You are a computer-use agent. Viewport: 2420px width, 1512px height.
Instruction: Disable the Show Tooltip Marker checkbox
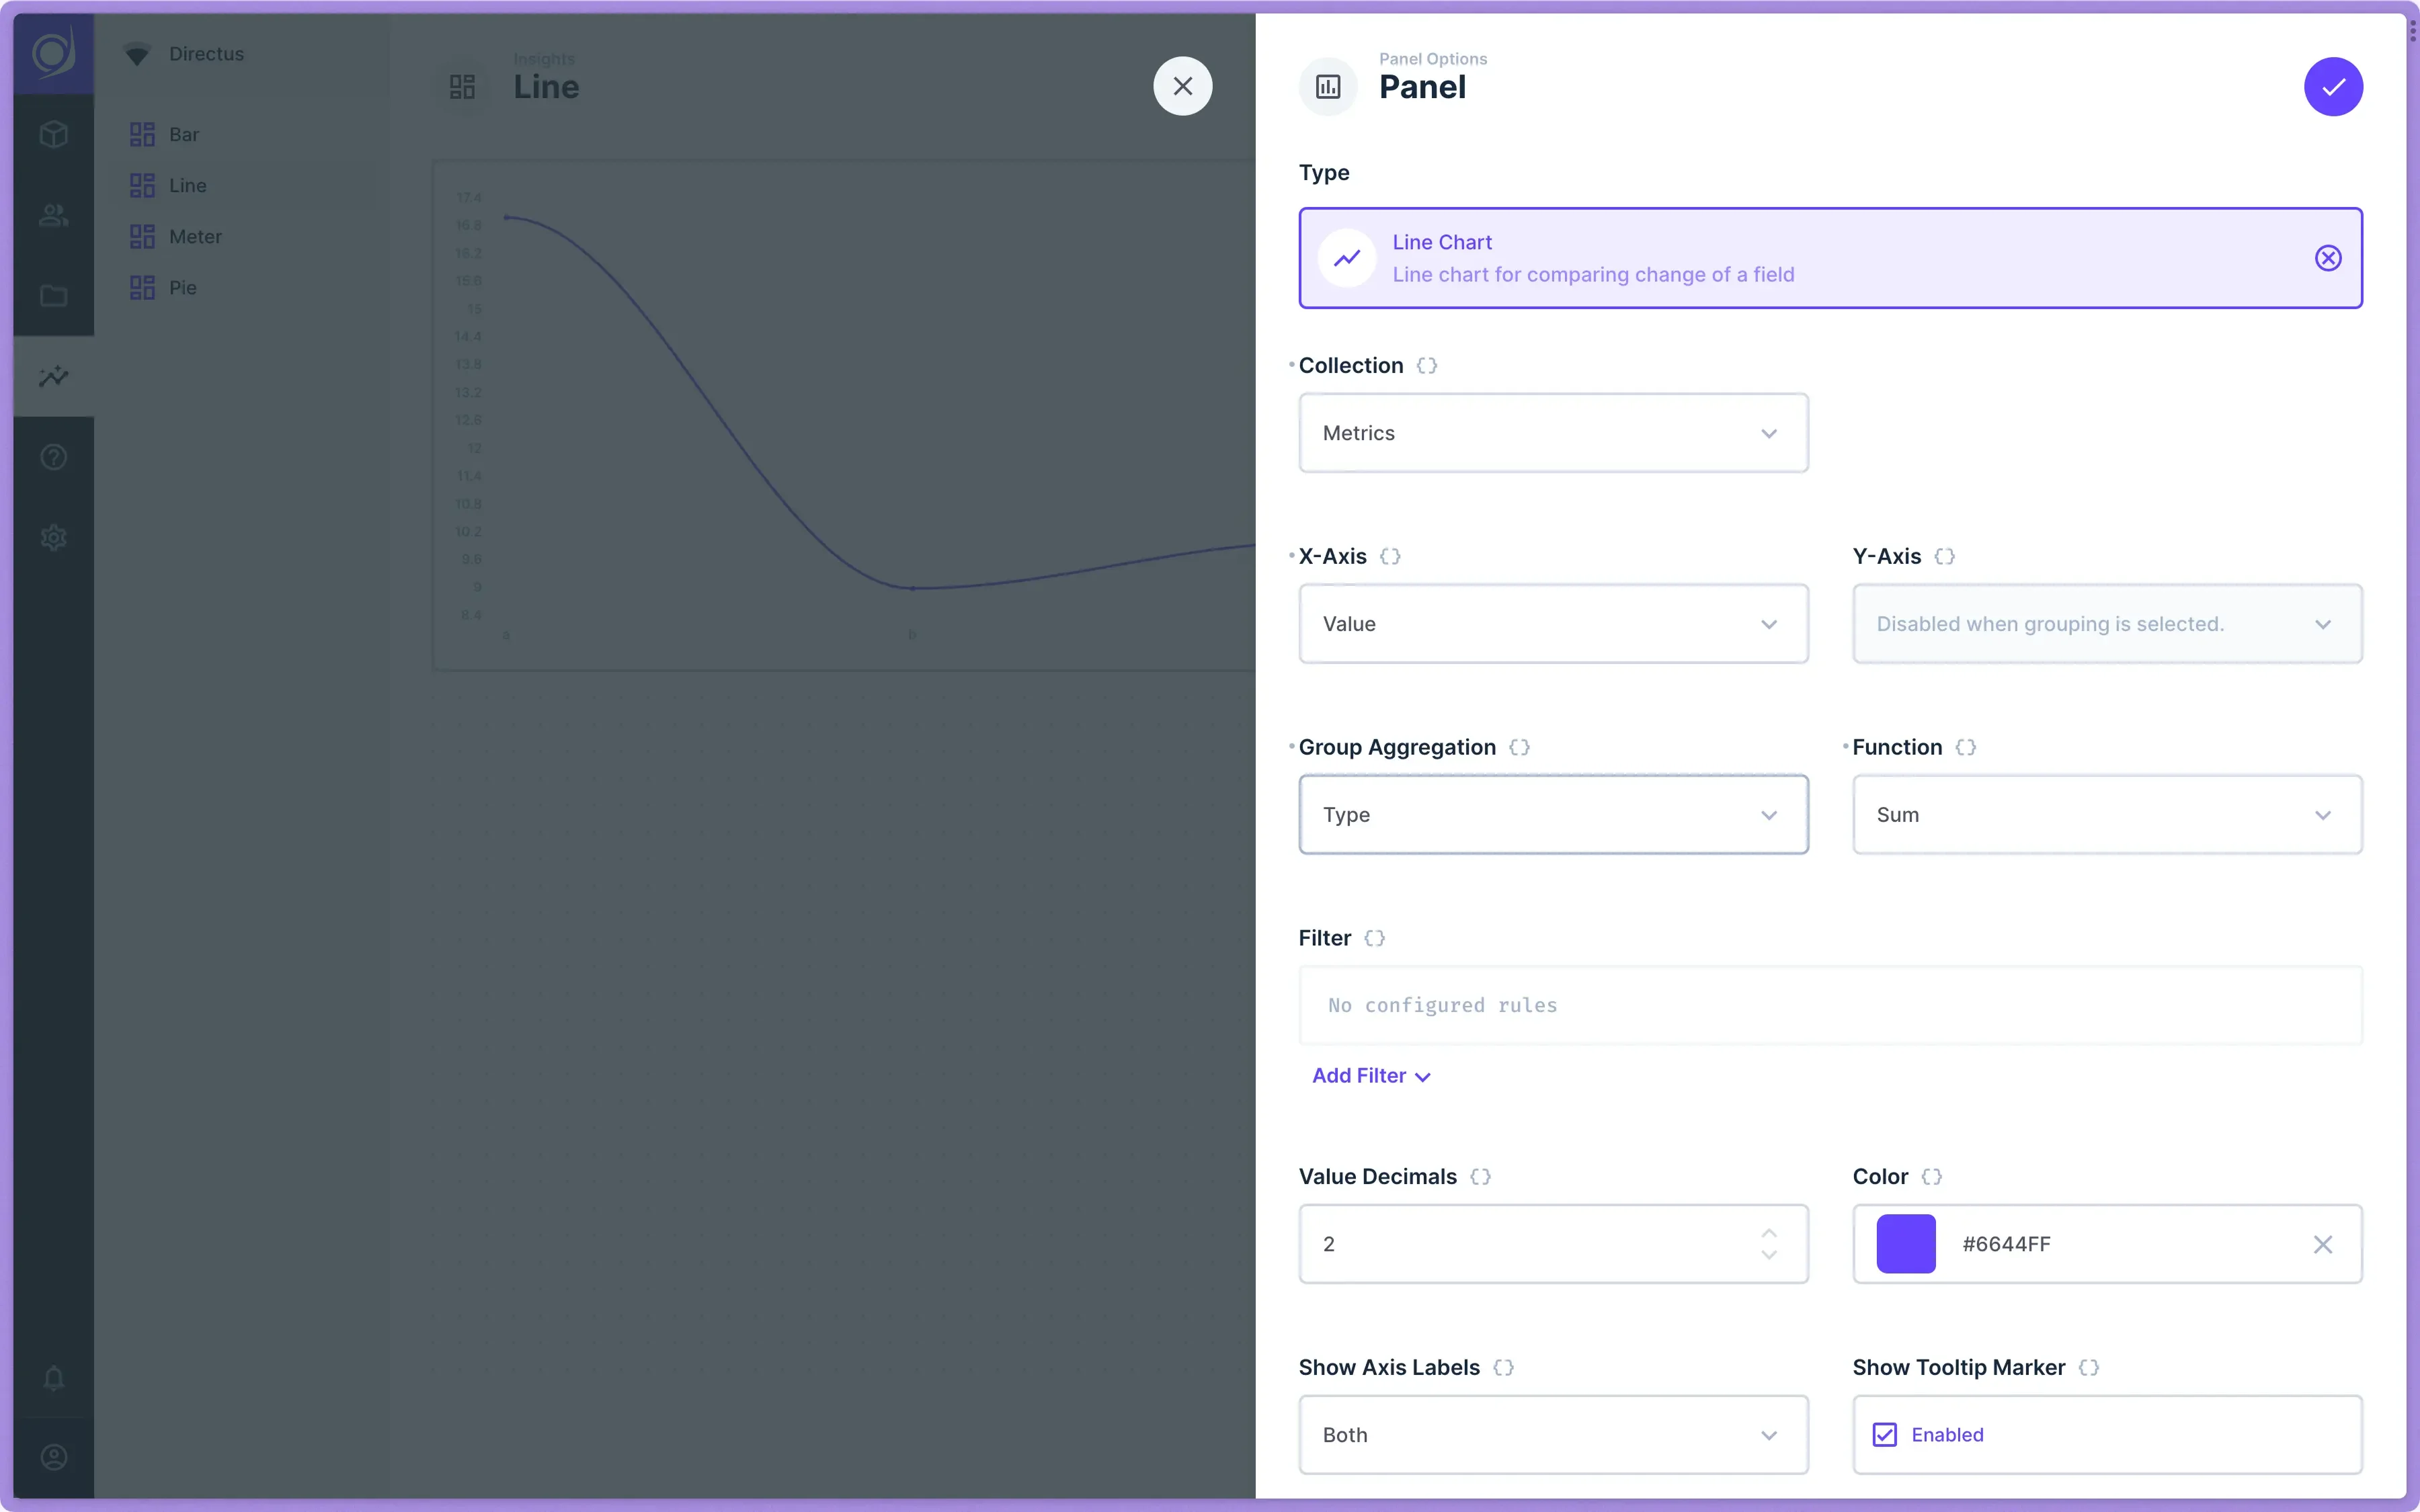click(1884, 1434)
